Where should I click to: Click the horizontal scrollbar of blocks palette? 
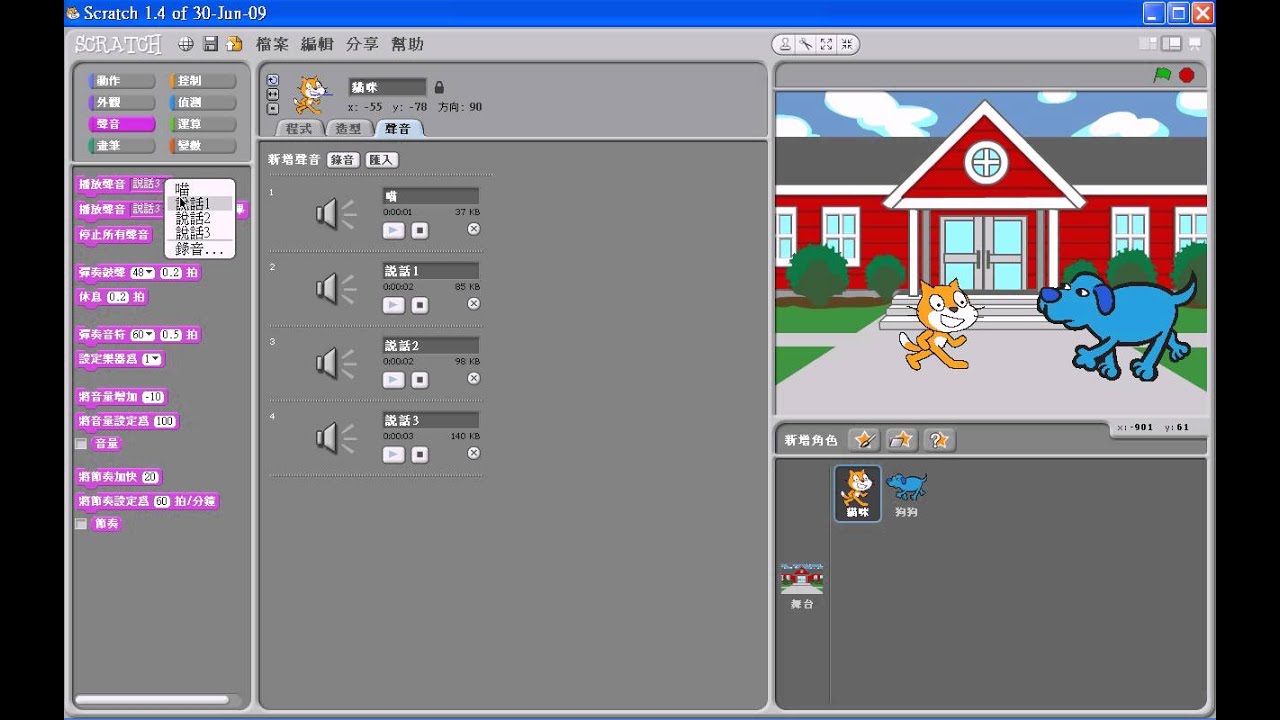pos(153,700)
